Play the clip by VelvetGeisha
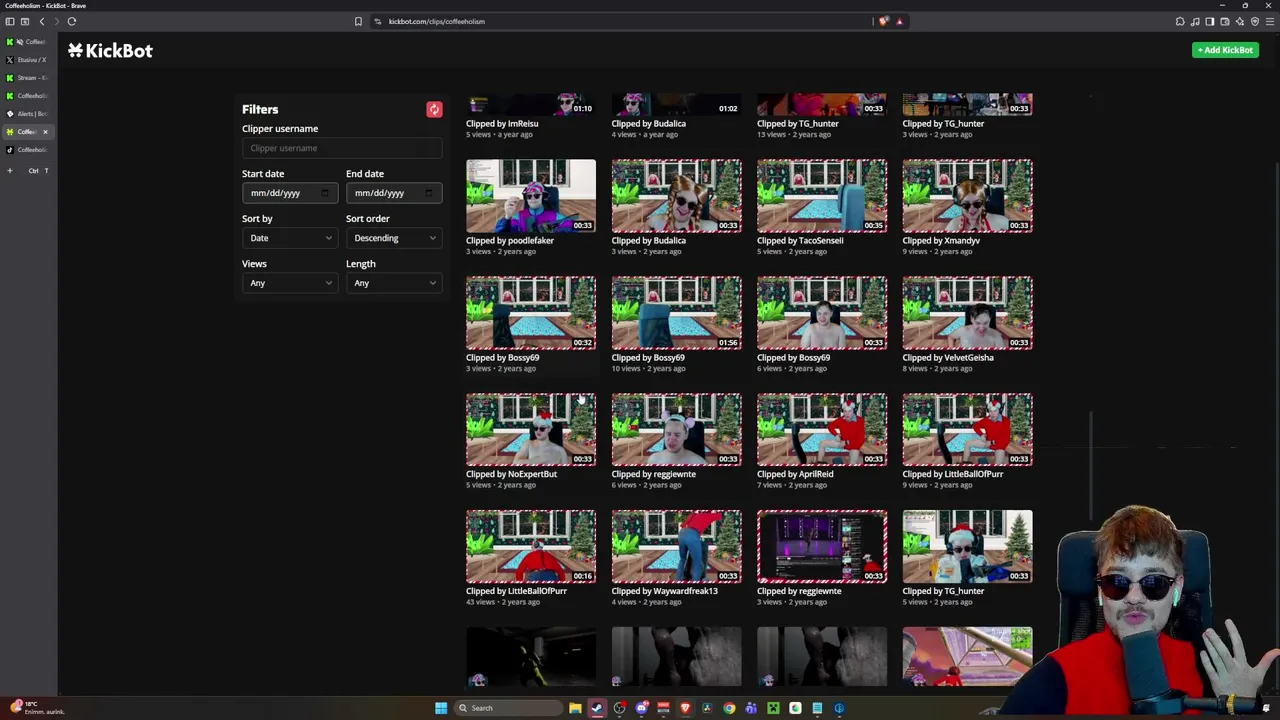This screenshot has width=1280, height=720. pyautogui.click(x=968, y=313)
